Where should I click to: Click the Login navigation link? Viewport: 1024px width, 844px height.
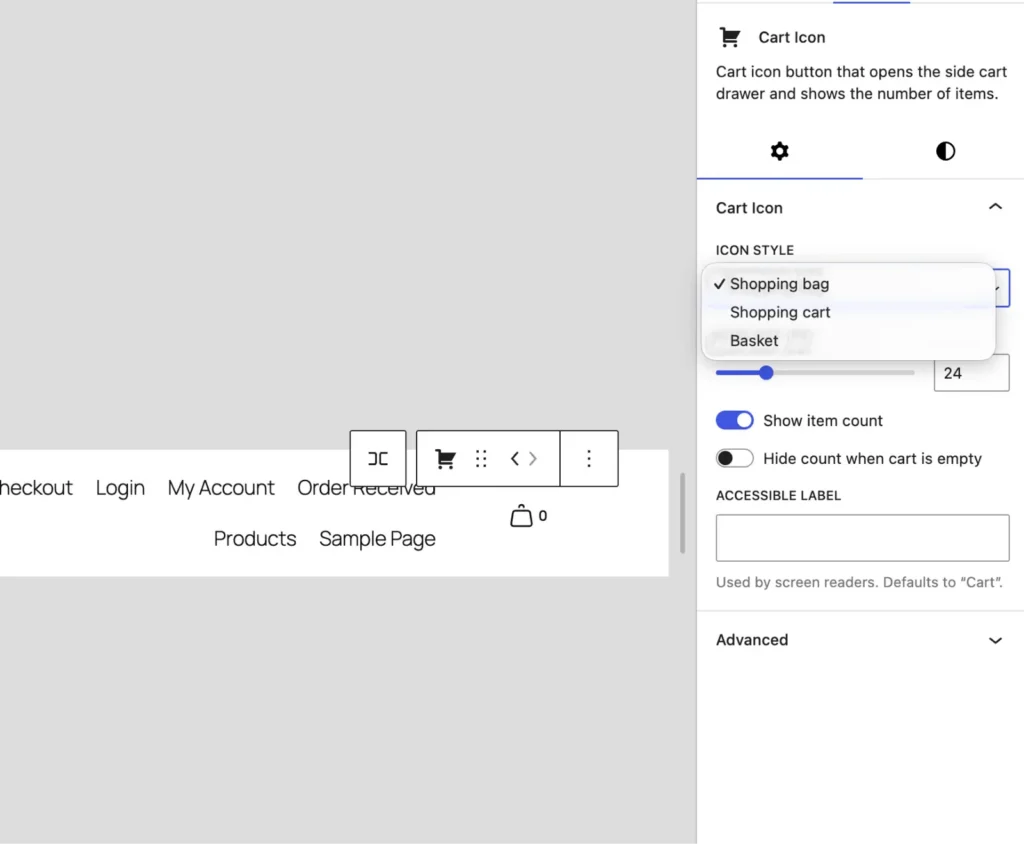(120, 488)
